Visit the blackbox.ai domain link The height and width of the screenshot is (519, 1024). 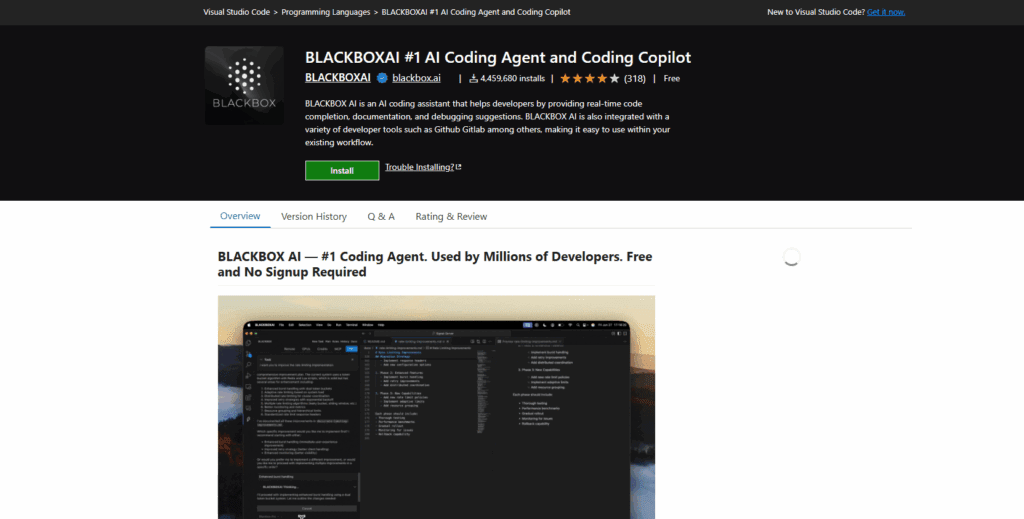click(x=417, y=78)
